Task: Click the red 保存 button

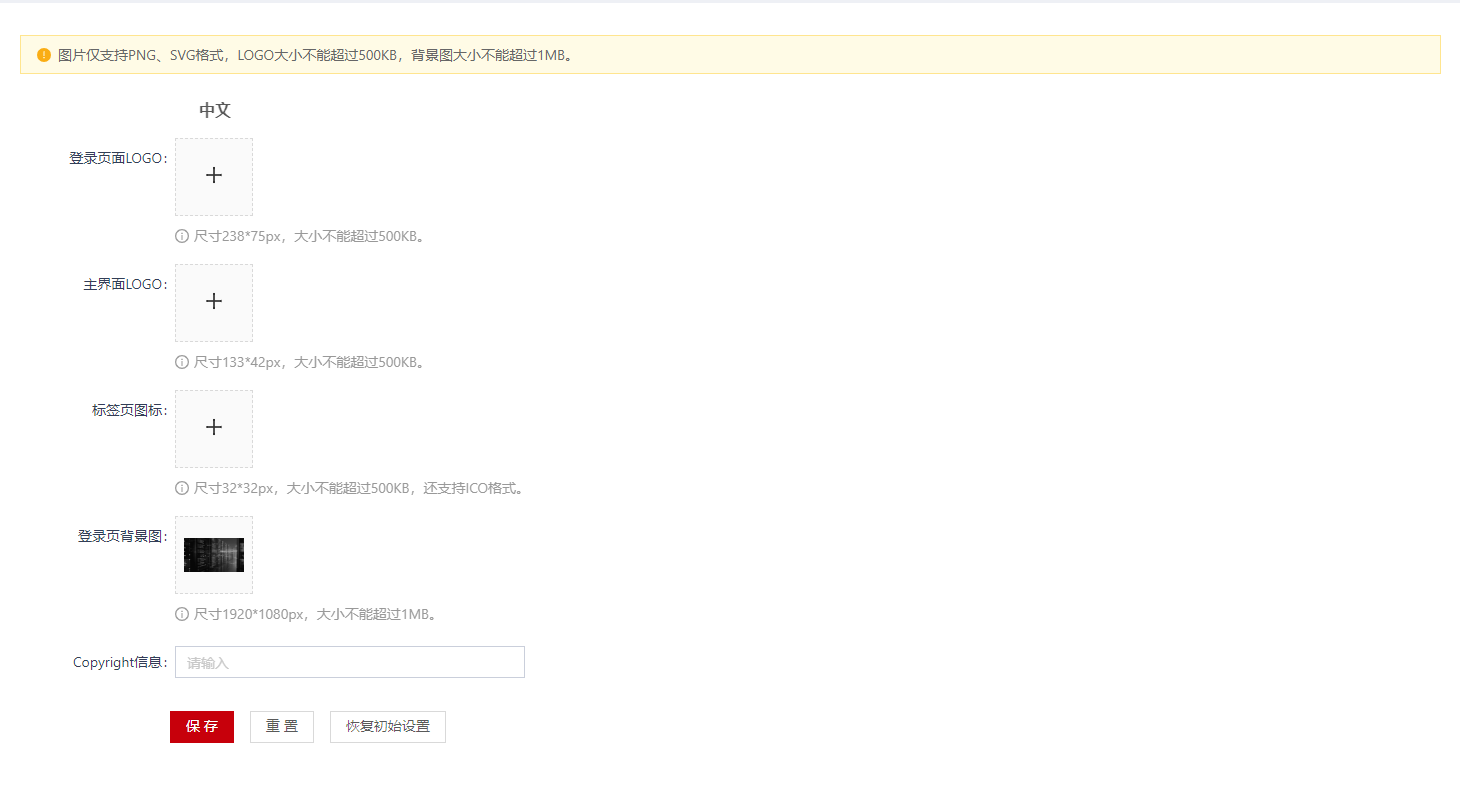Action: pyautogui.click(x=202, y=727)
